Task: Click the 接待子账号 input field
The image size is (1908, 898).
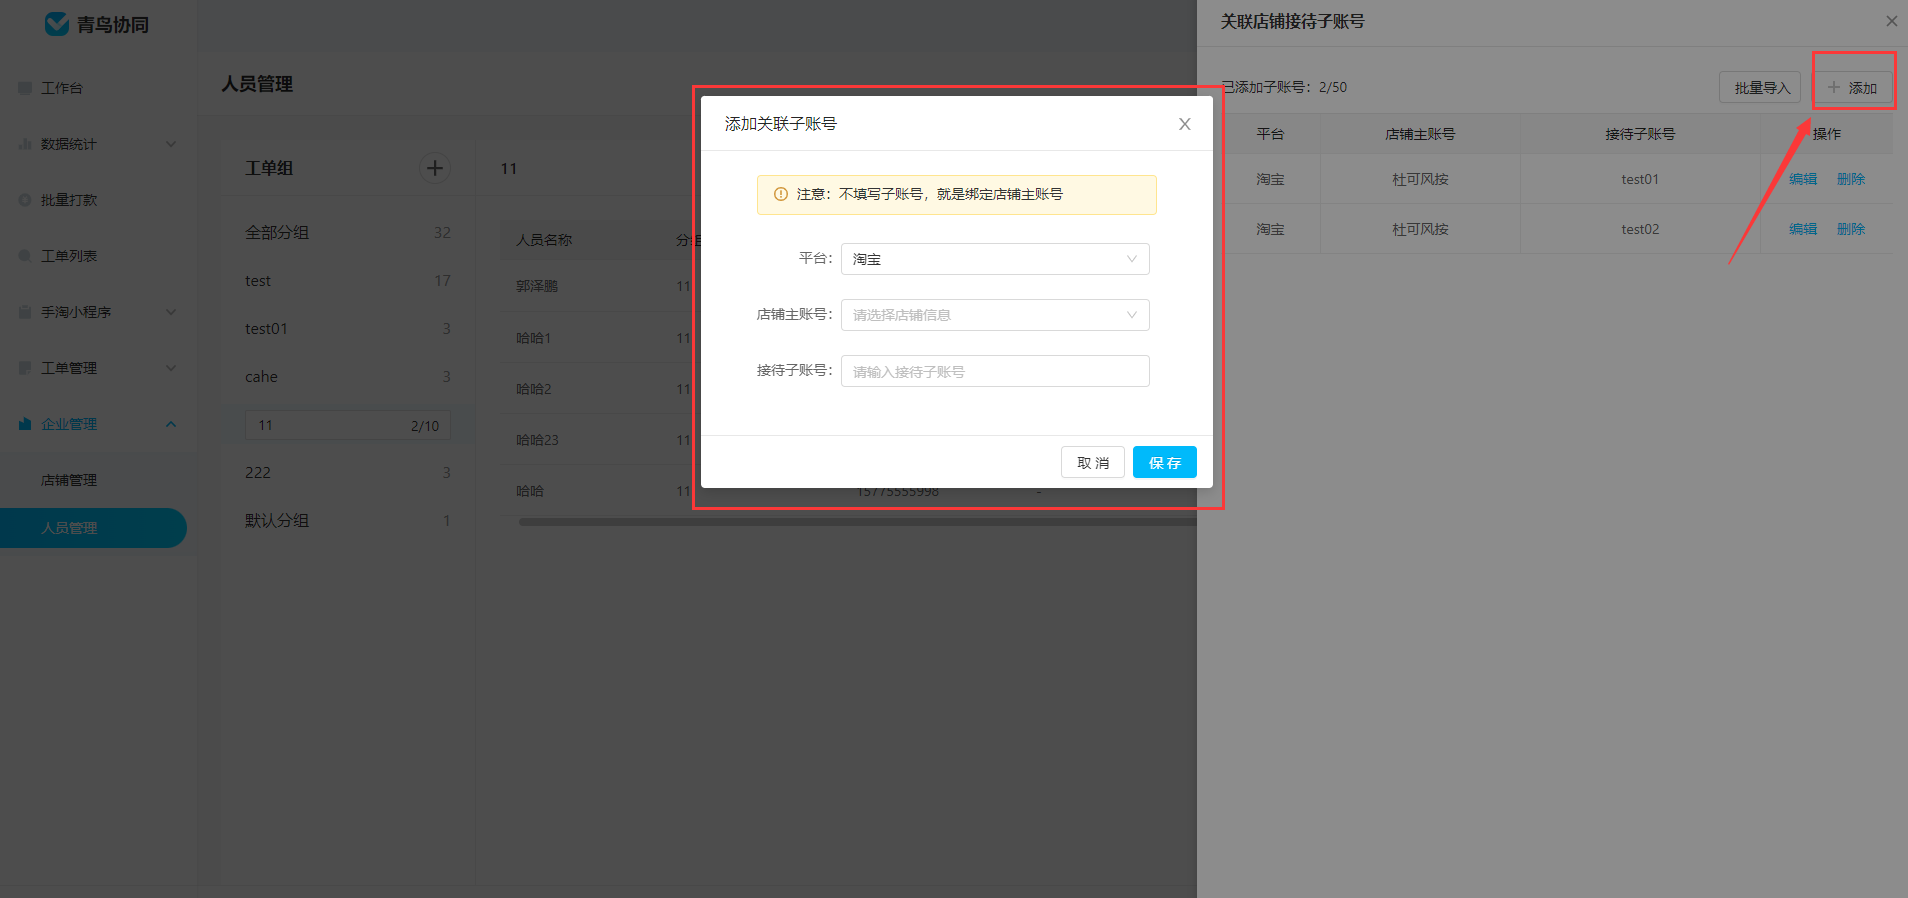Action: pos(995,371)
